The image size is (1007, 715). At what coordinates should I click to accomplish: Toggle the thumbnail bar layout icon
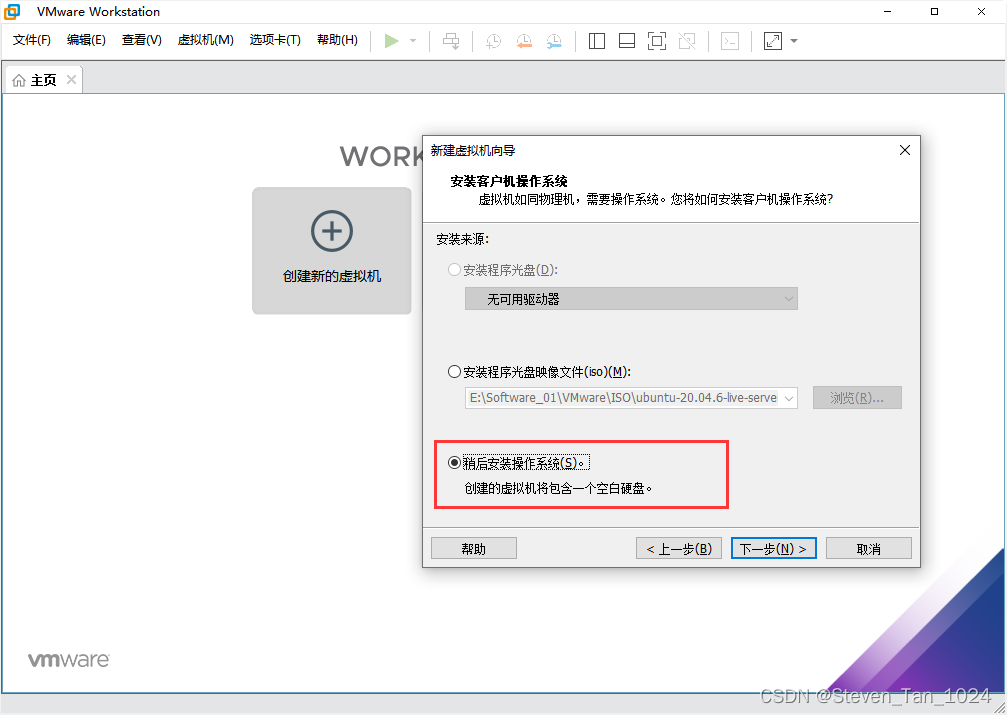[x=627, y=41]
